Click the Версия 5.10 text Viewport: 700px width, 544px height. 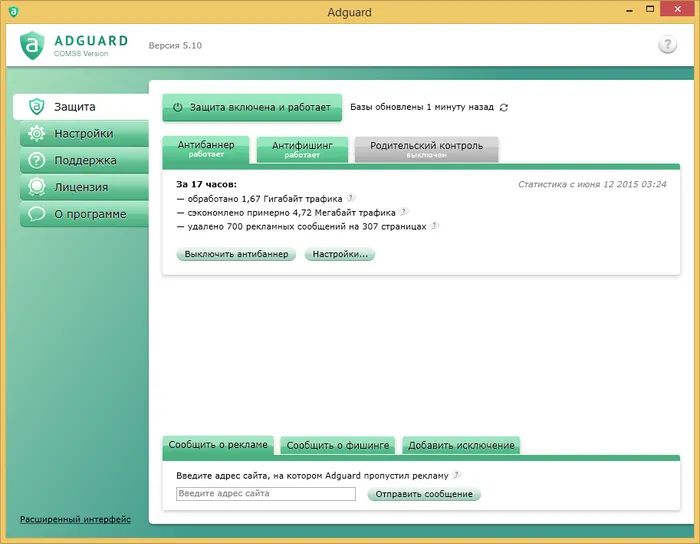[x=175, y=46]
